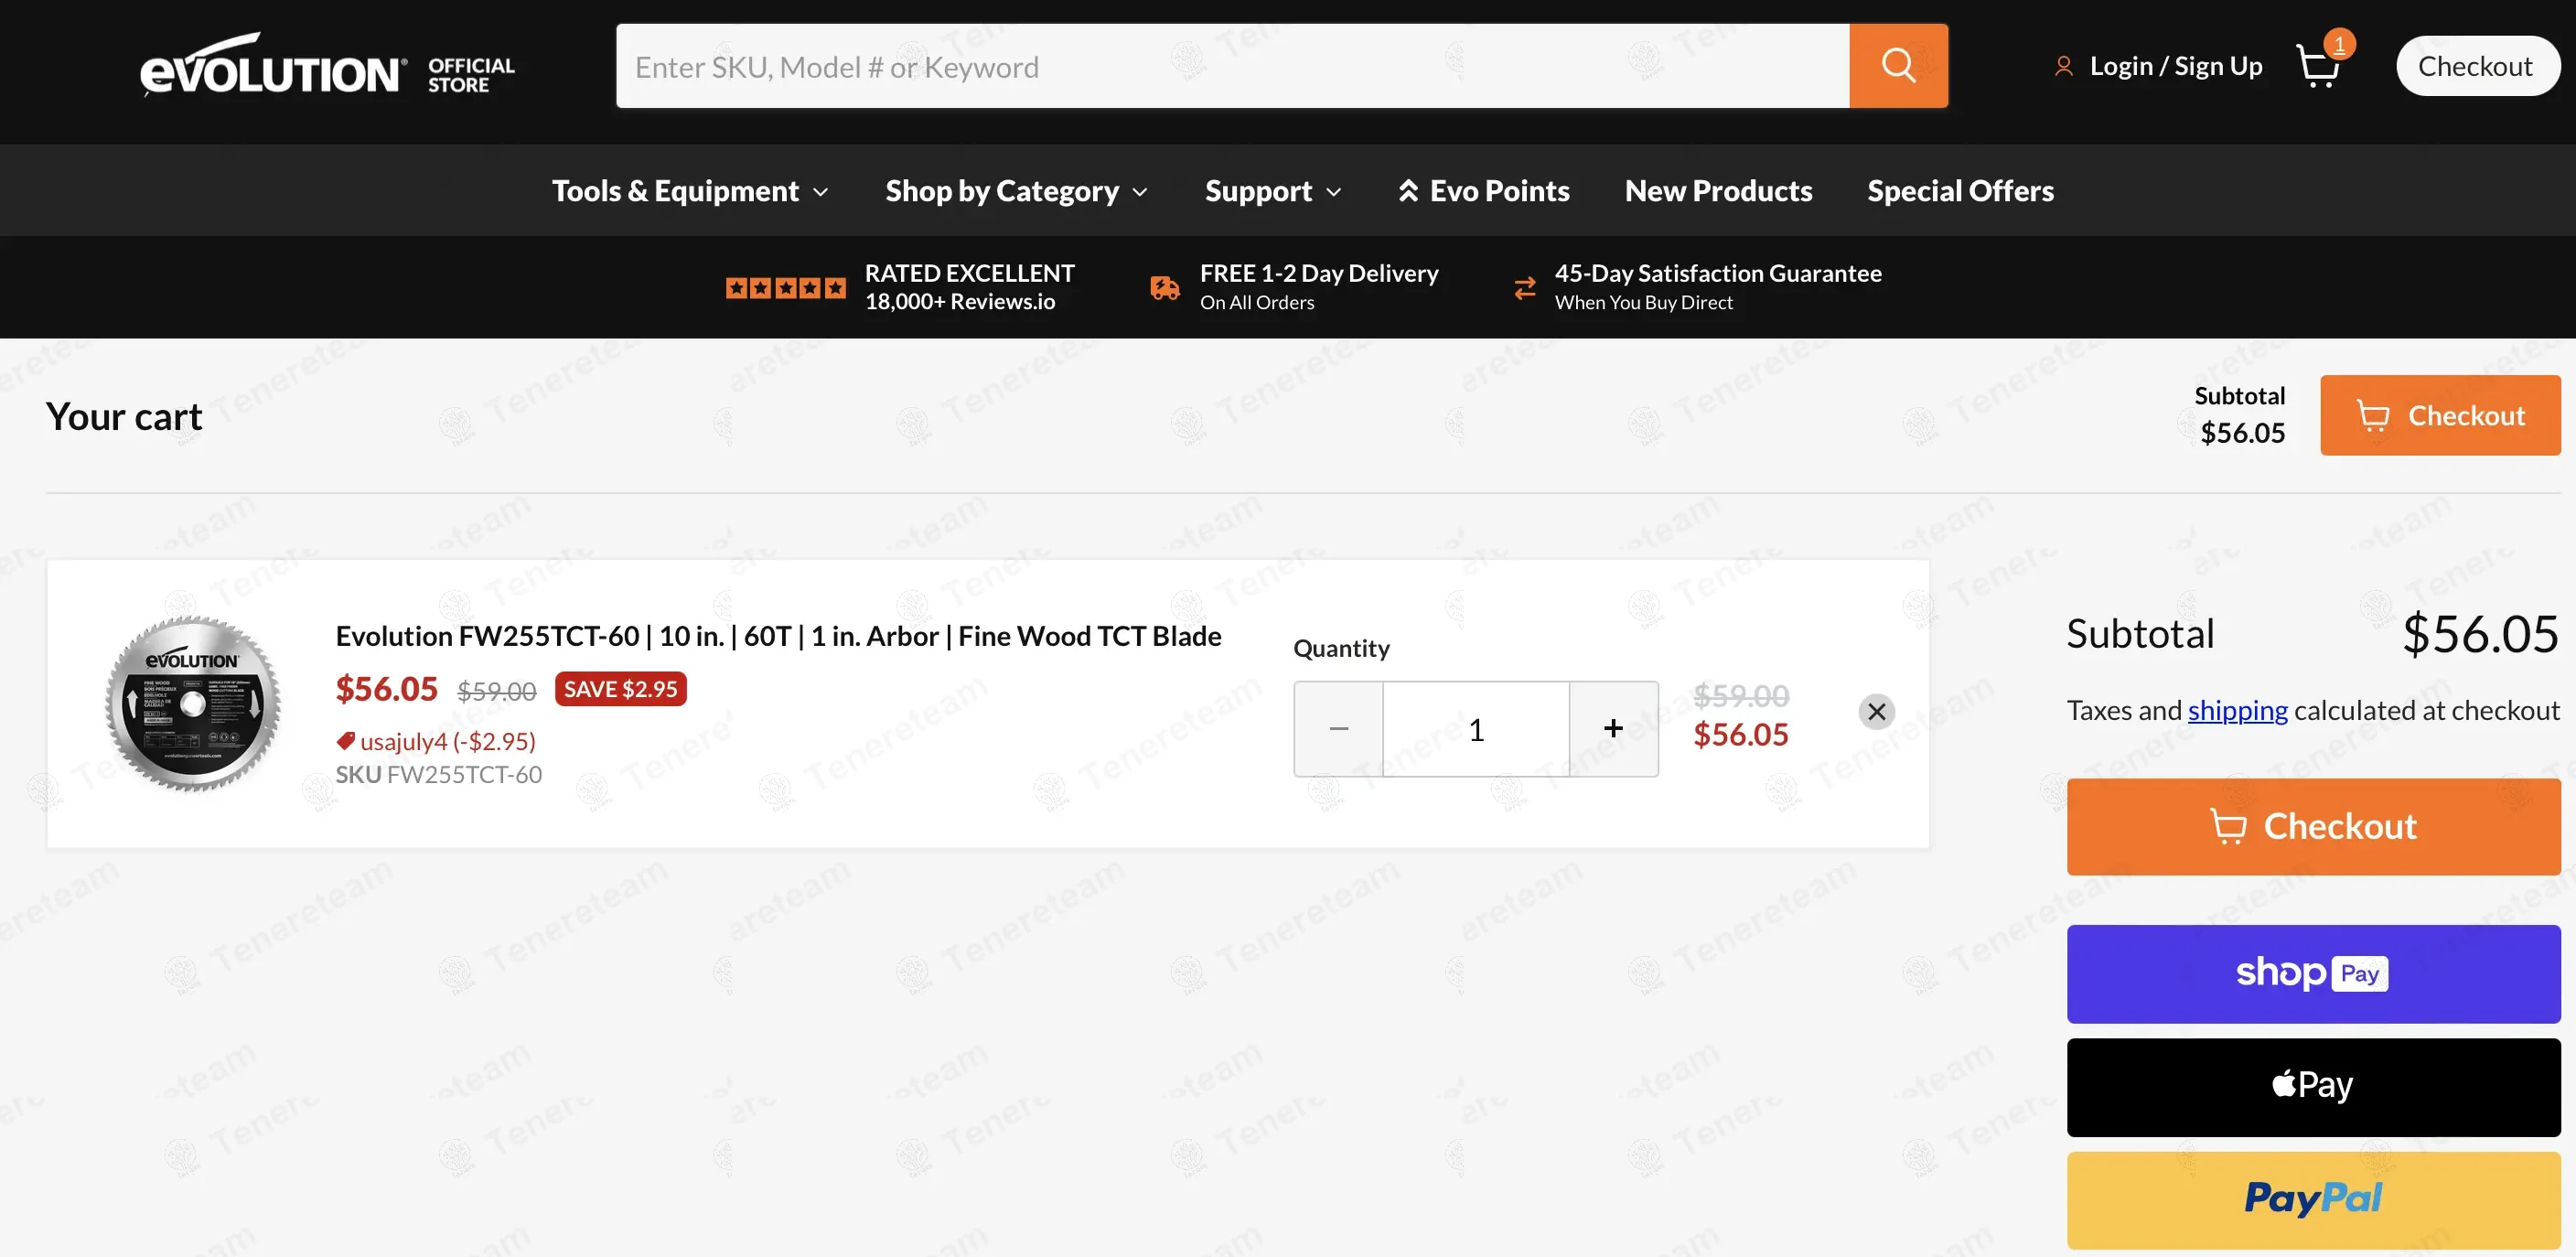Increase quantity with the plus button
The height and width of the screenshot is (1257, 2576).
tap(1613, 729)
